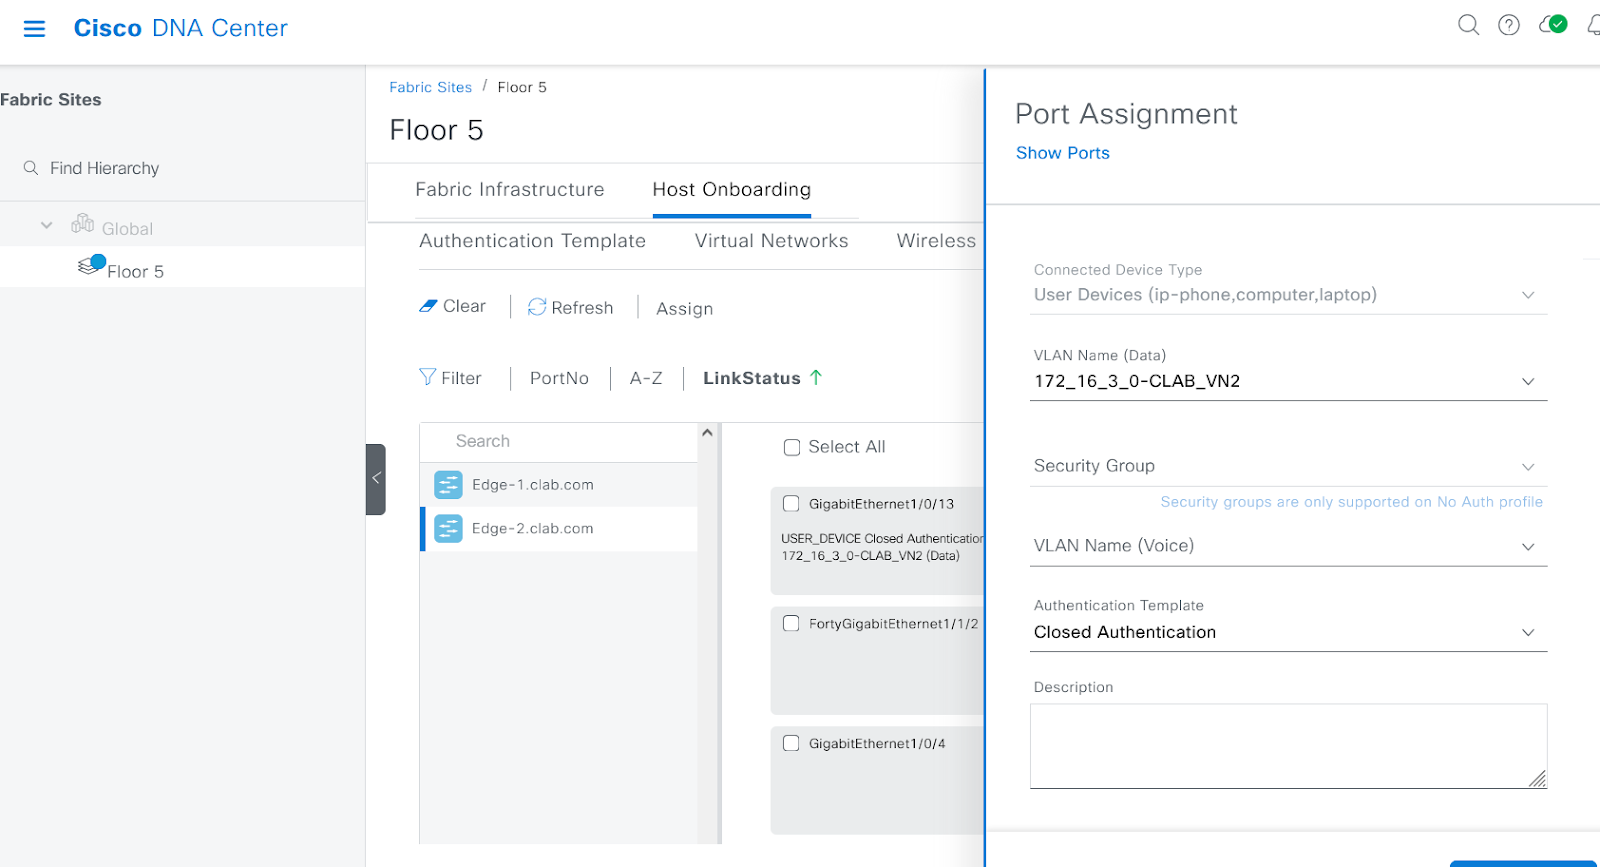The width and height of the screenshot is (1600, 867).
Task: Select the Edge-1.clab.com device row
Action: click(x=559, y=485)
